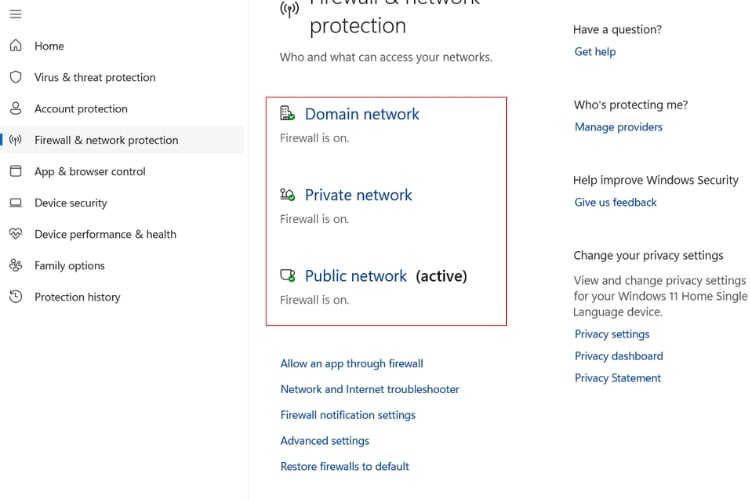
Task: Open the Public network (active) settings
Action: pyautogui.click(x=356, y=276)
